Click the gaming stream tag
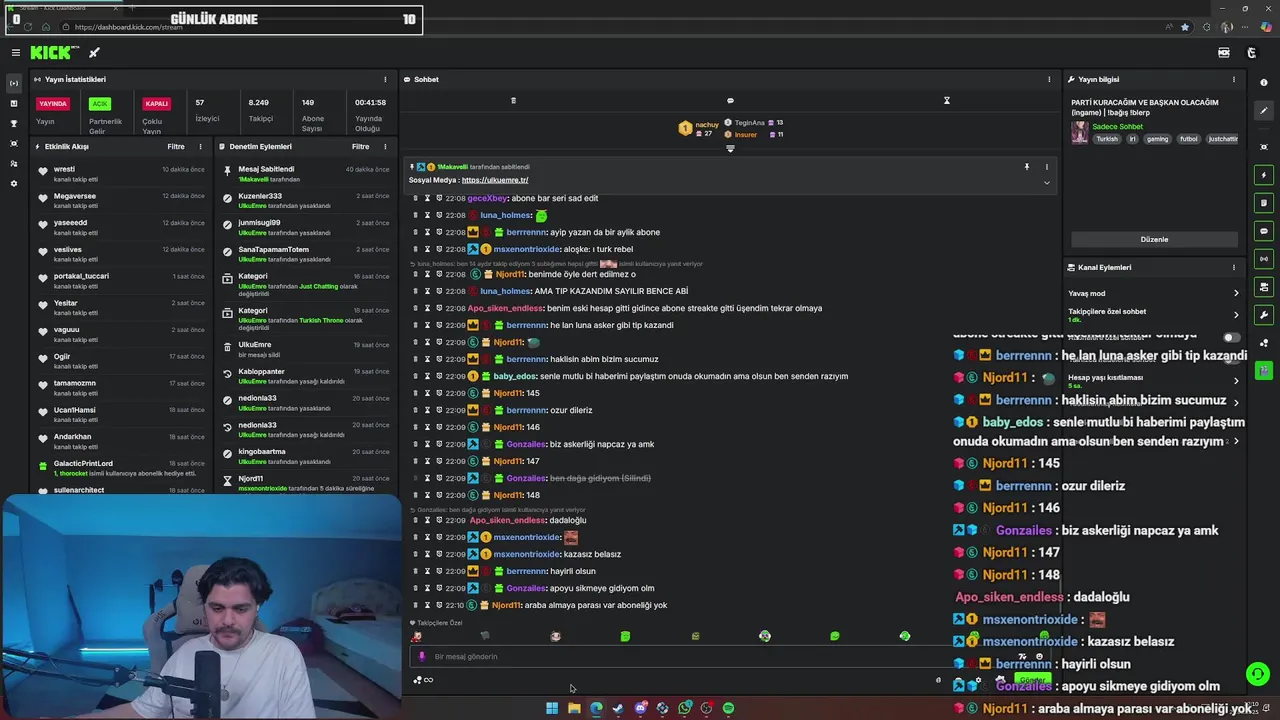The height and width of the screenshot is (720, 1280). click(x=1157, y=139)
